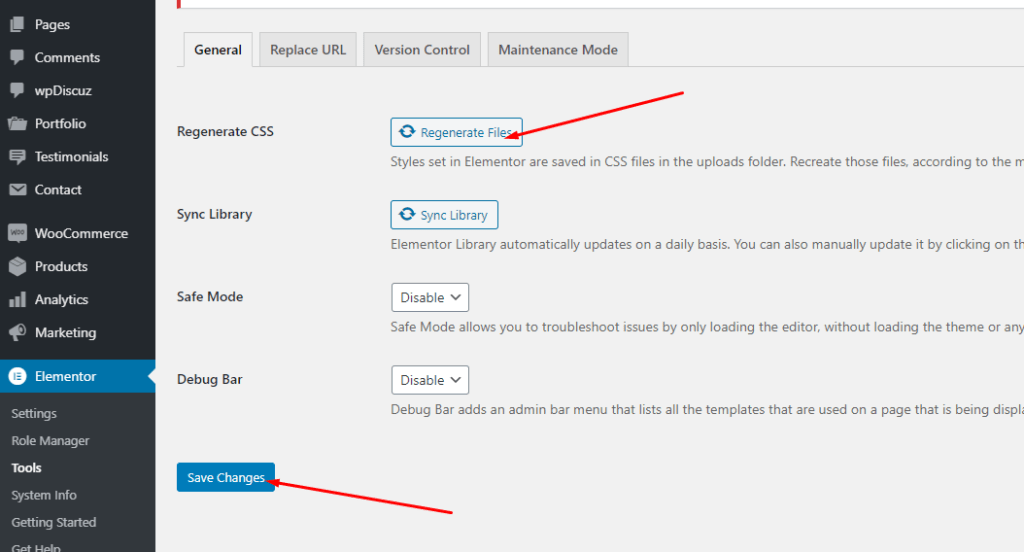The image size is (1024, 552).
Task: Click the Elementor logo icon
Action: [18, 376]
